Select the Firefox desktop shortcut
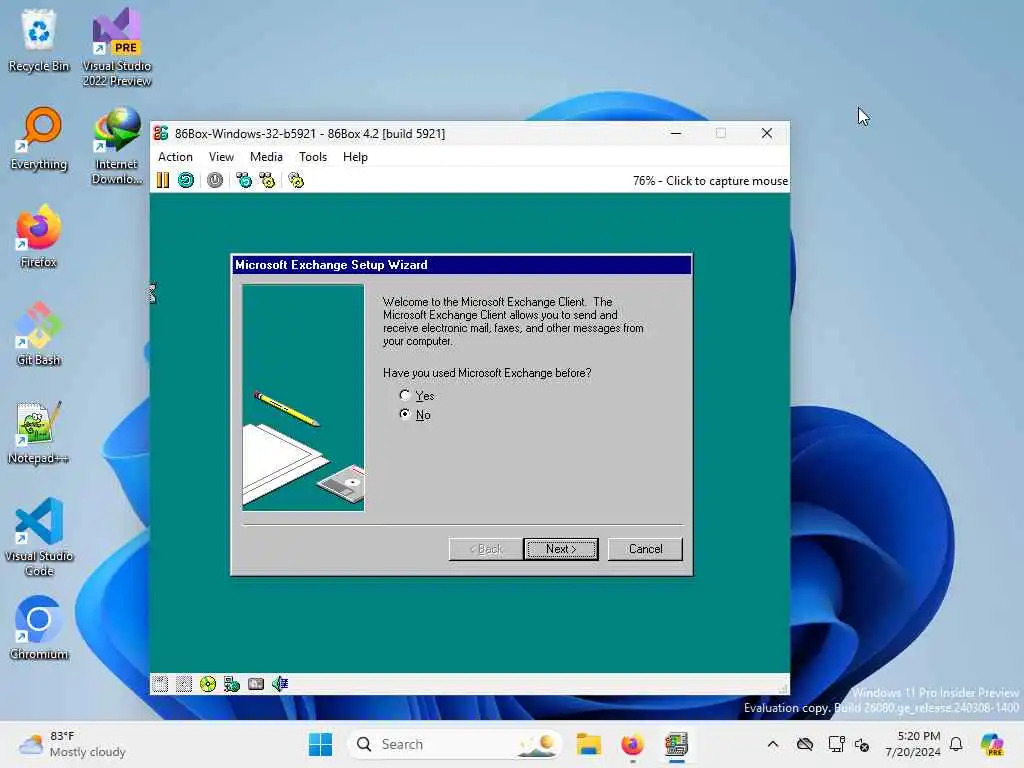 click(39, 236)
